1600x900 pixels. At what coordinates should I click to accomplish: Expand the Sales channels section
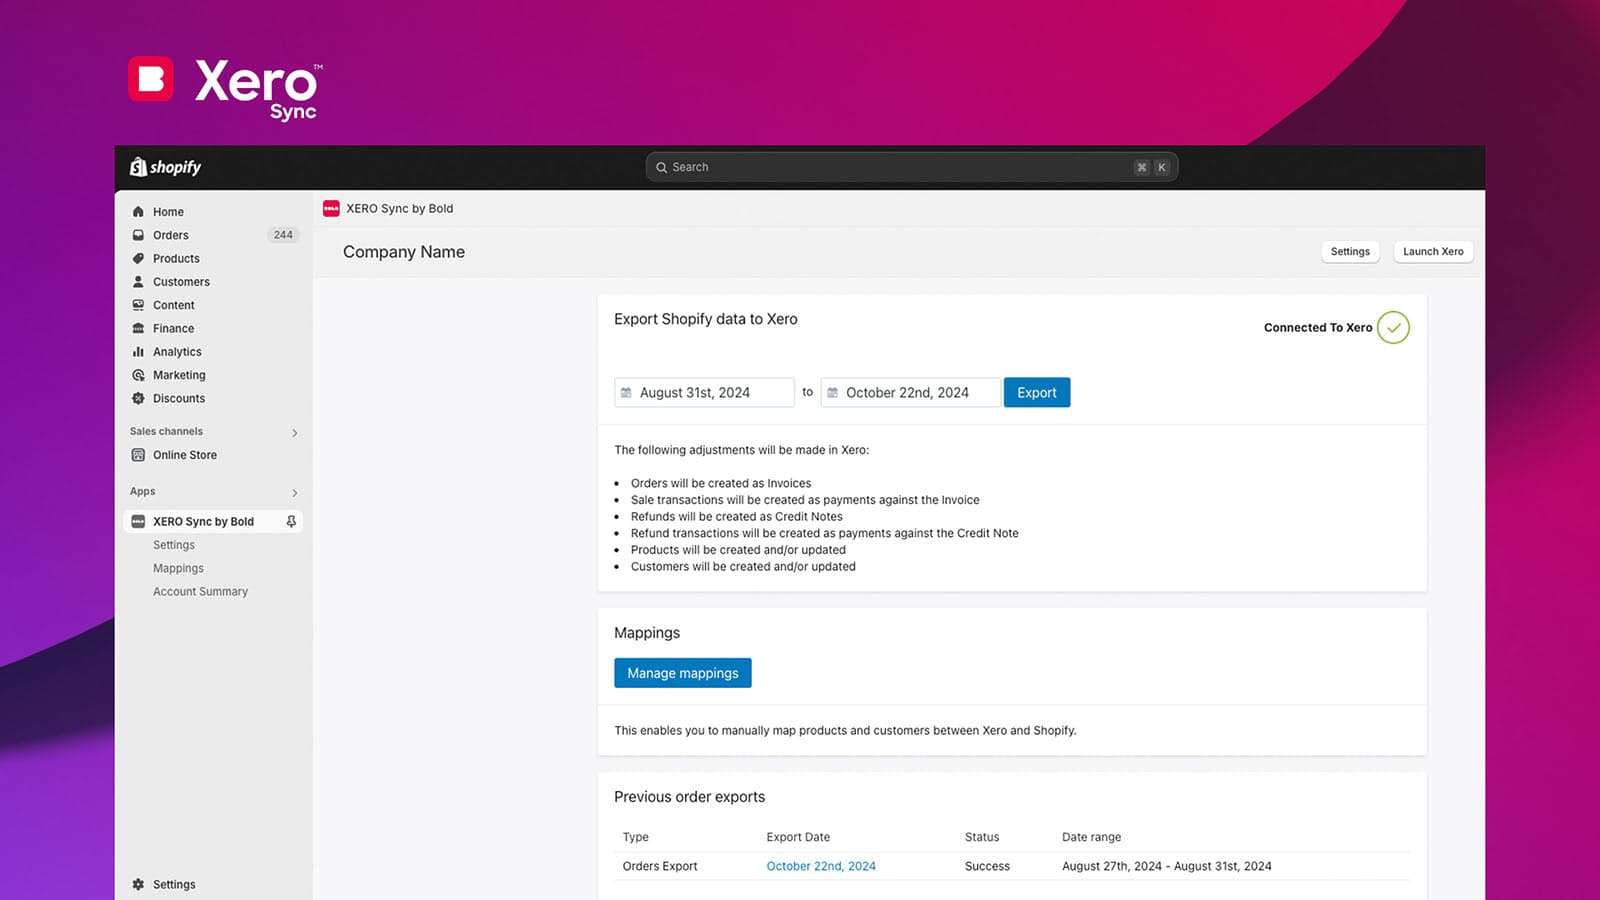coord(294,432)
